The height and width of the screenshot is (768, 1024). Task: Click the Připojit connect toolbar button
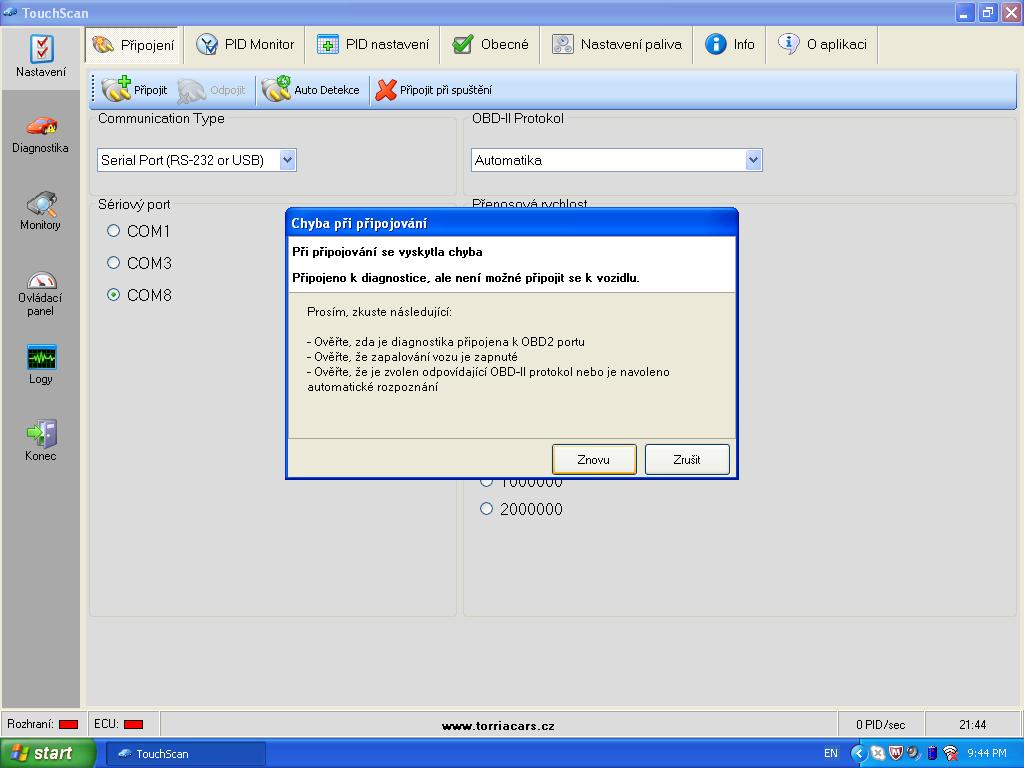(x=135, y=90)
